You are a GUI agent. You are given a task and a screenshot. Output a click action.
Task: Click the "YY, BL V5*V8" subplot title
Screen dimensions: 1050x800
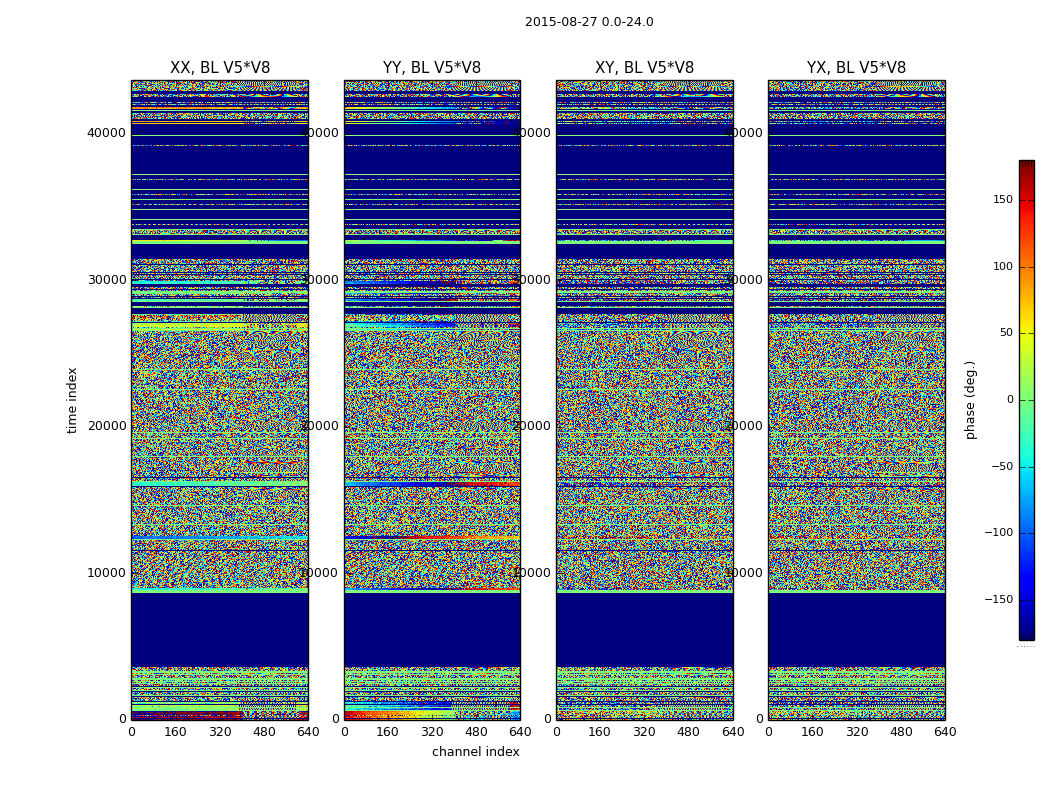(432, 68)
